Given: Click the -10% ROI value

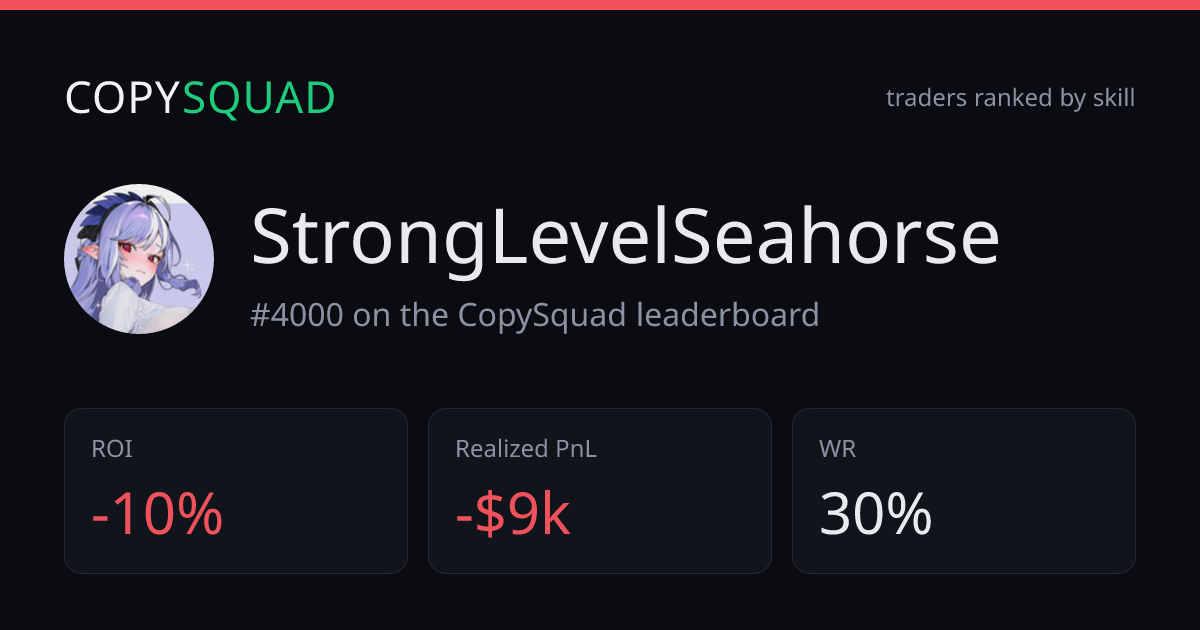Looking at the screenshot, I should pyautogui.click(x=157, y=514).
